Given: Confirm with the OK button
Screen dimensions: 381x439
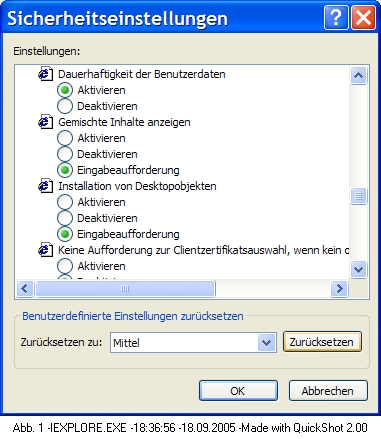Looking at the screenshot, I should 238,391.
